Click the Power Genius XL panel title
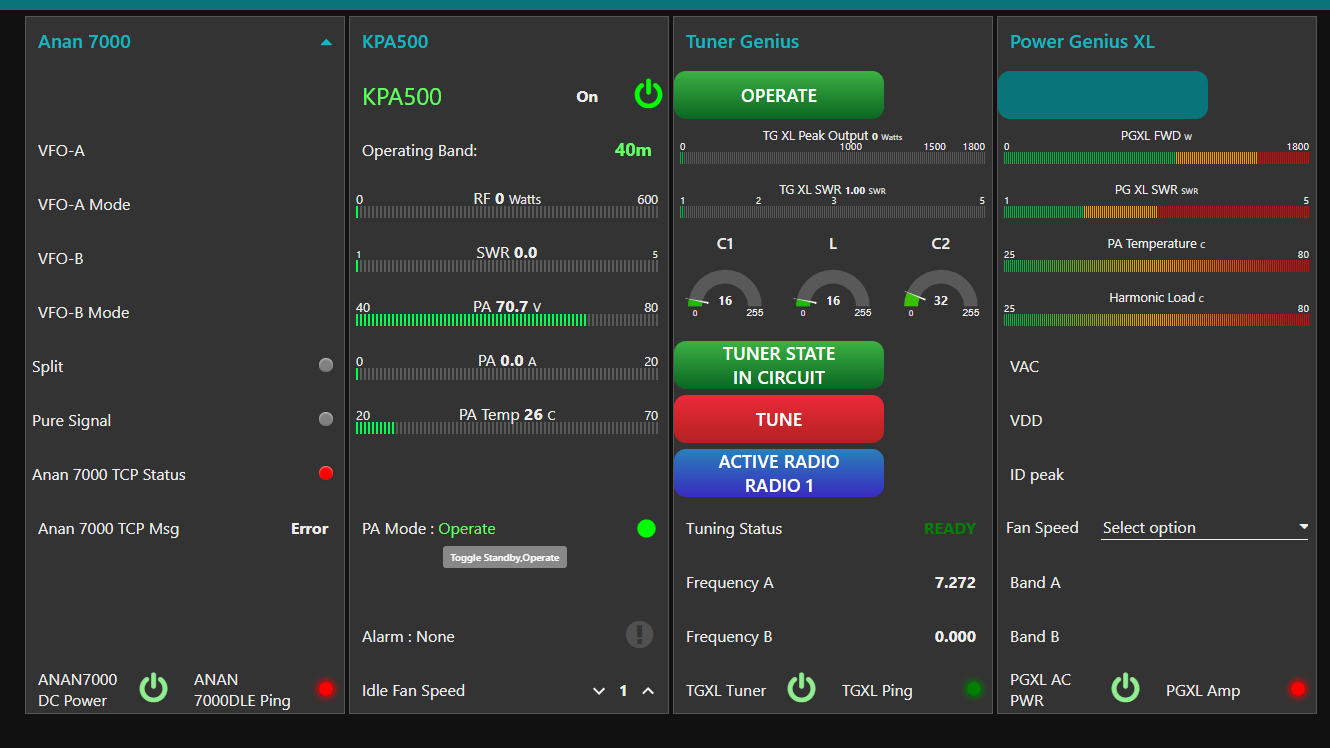Image resolution: width=1330 pixels, height=748 pixels. point(1082,42)
